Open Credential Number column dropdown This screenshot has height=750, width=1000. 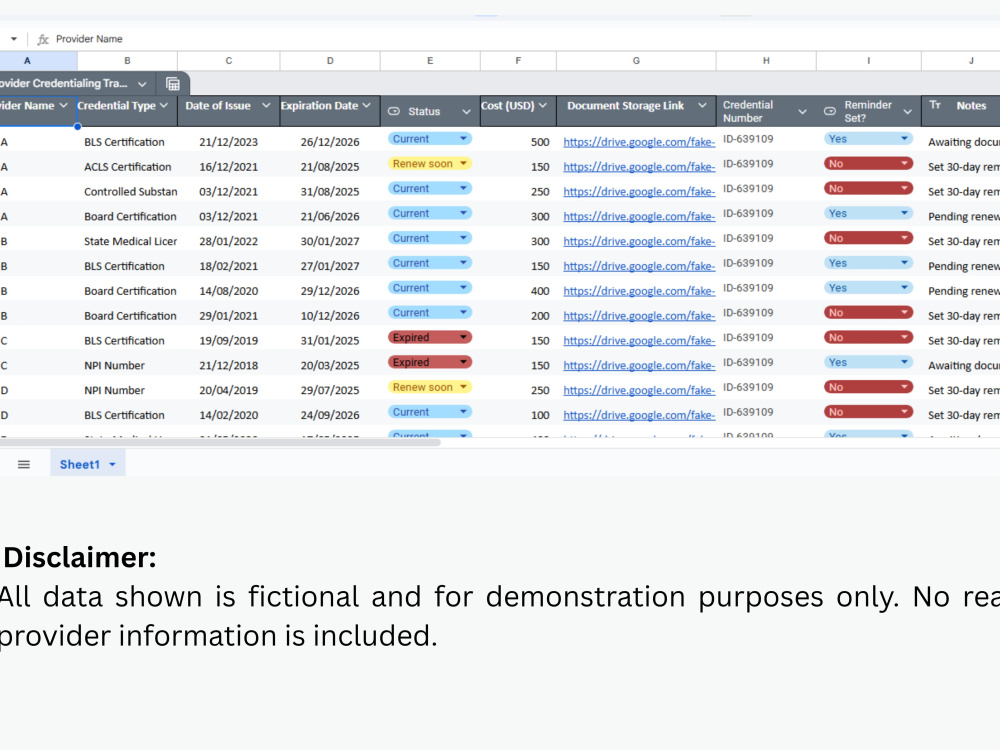[802, 112]
